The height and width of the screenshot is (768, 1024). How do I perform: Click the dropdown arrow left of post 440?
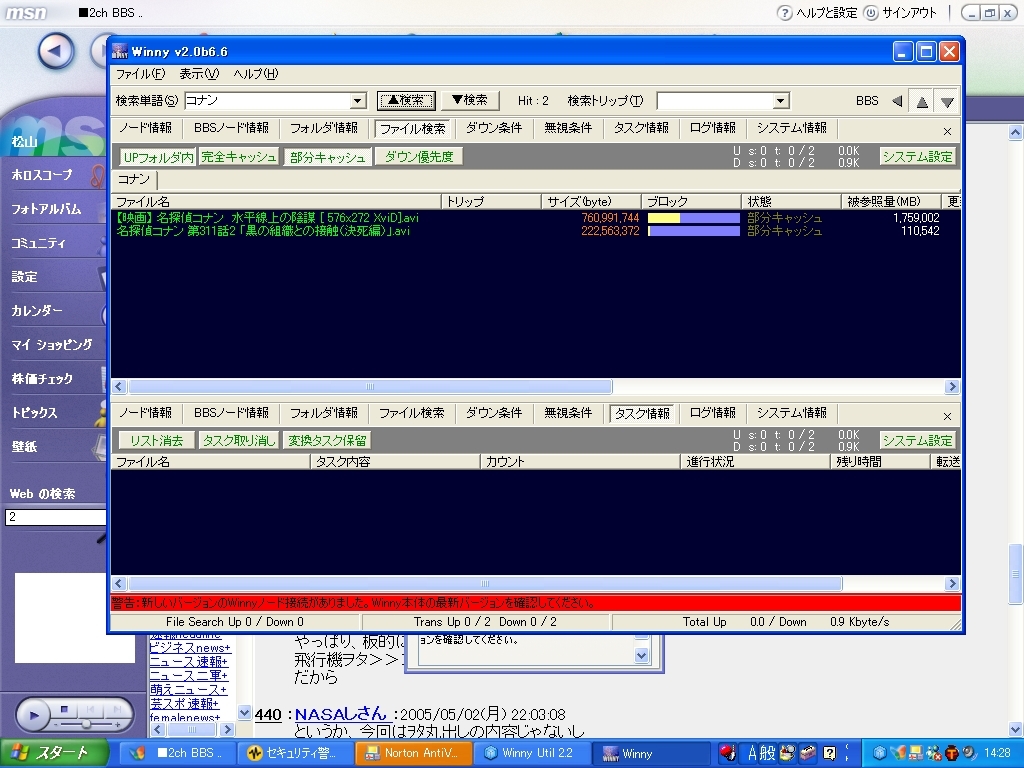coord(244,712)
